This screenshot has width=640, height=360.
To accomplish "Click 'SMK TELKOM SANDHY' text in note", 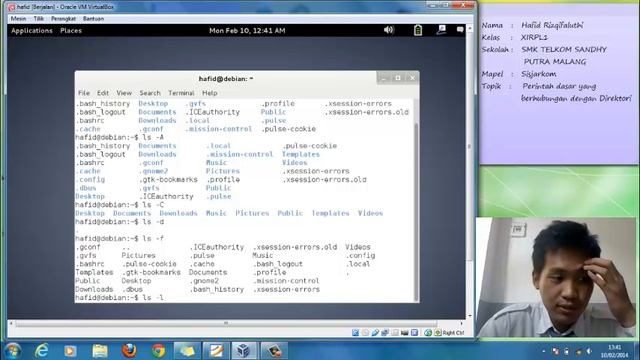I will (x=564, y=49).
